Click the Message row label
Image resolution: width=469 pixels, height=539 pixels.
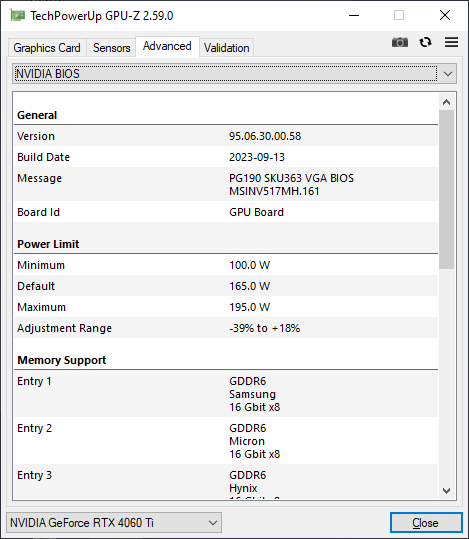point(40,178)
